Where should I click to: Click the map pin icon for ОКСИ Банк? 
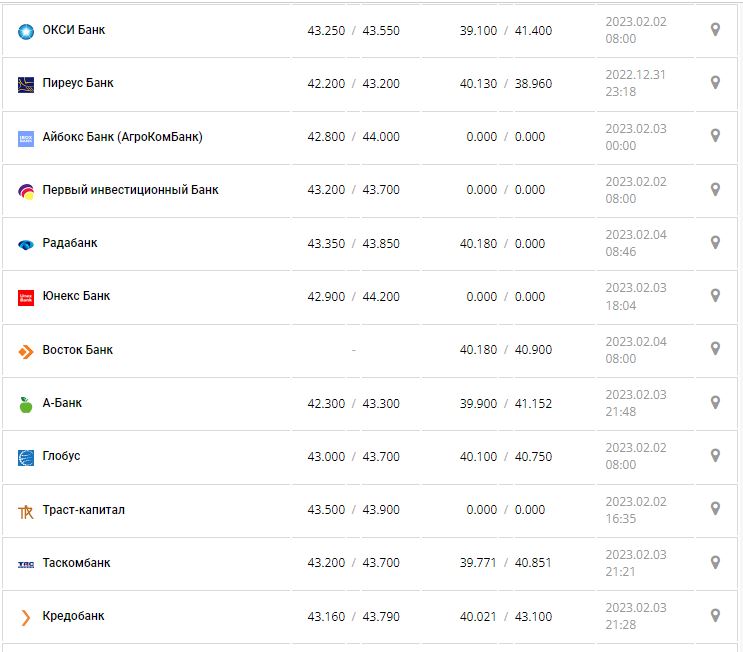pos(715,30)
